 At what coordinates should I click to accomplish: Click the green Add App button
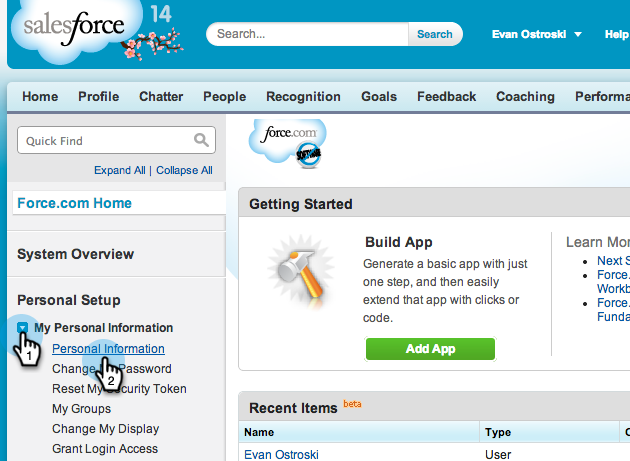(x=430, y=348)
